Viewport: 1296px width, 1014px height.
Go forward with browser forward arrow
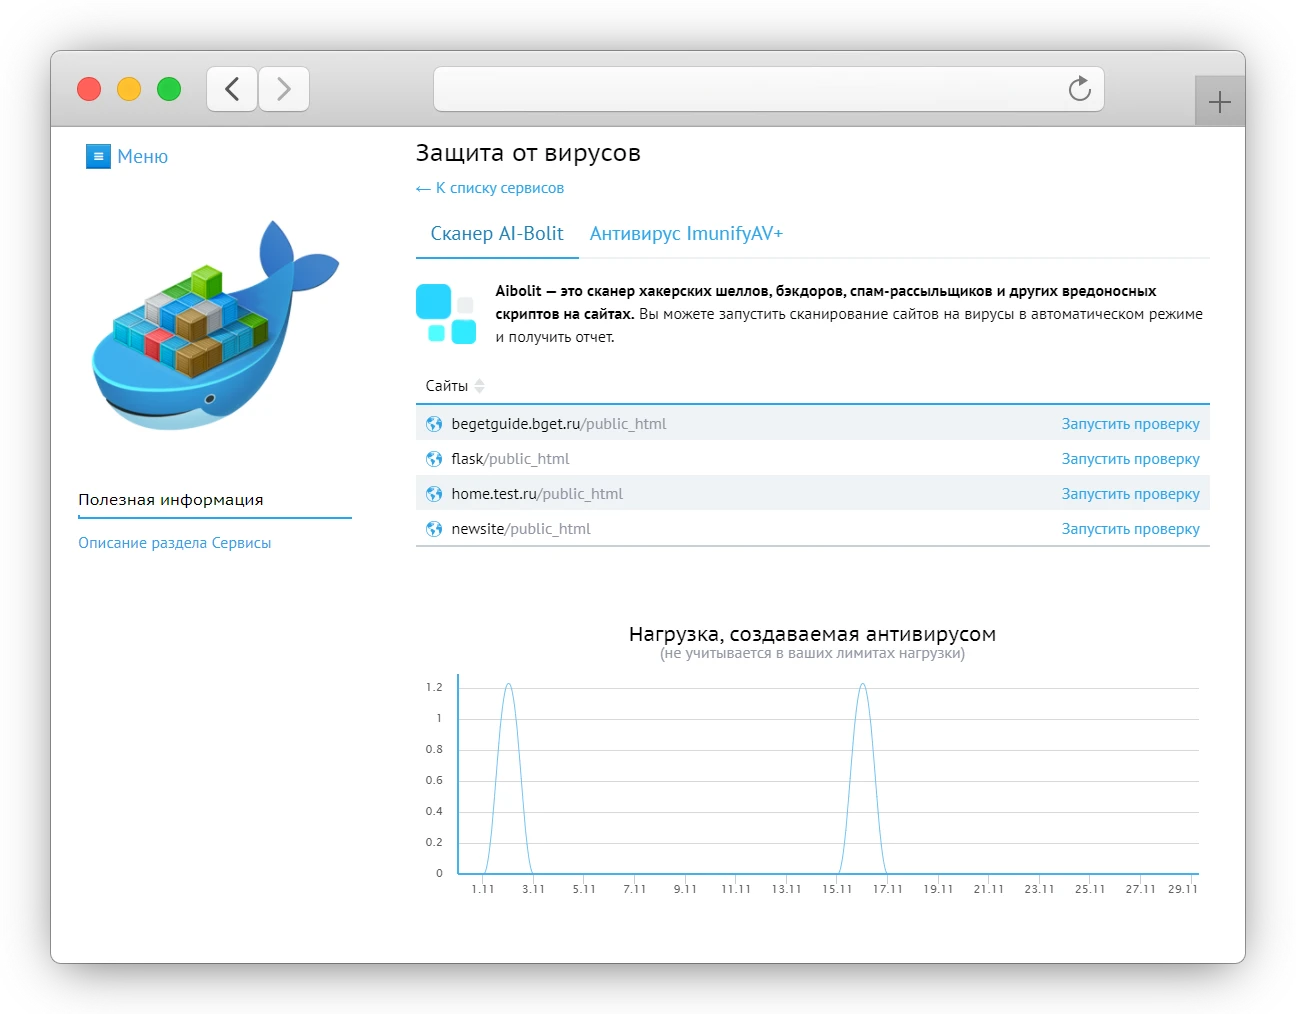point(284,90)
